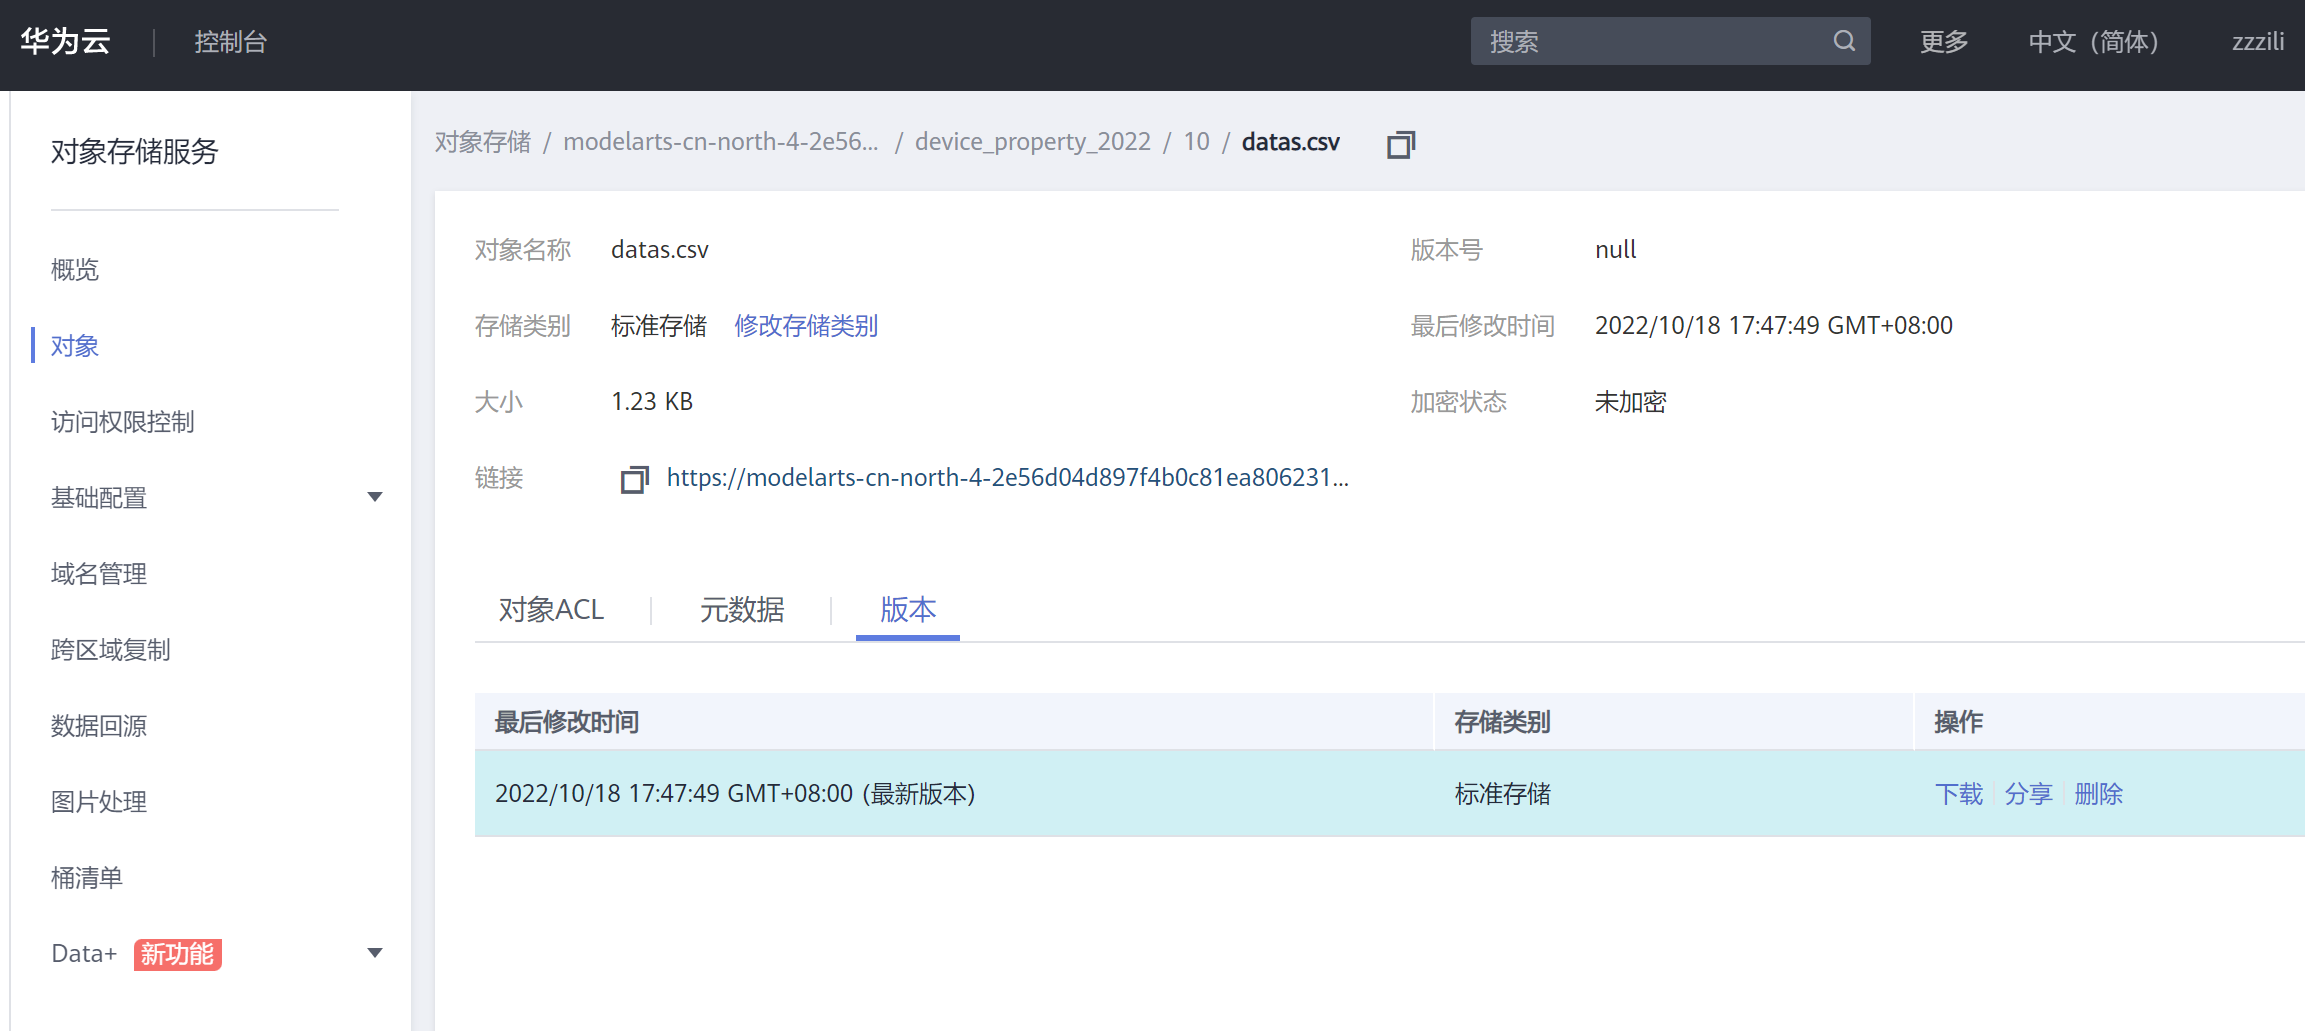
Task: Click the object name value datas.csv
Action: pyautogui.click(x=660, y=249)
